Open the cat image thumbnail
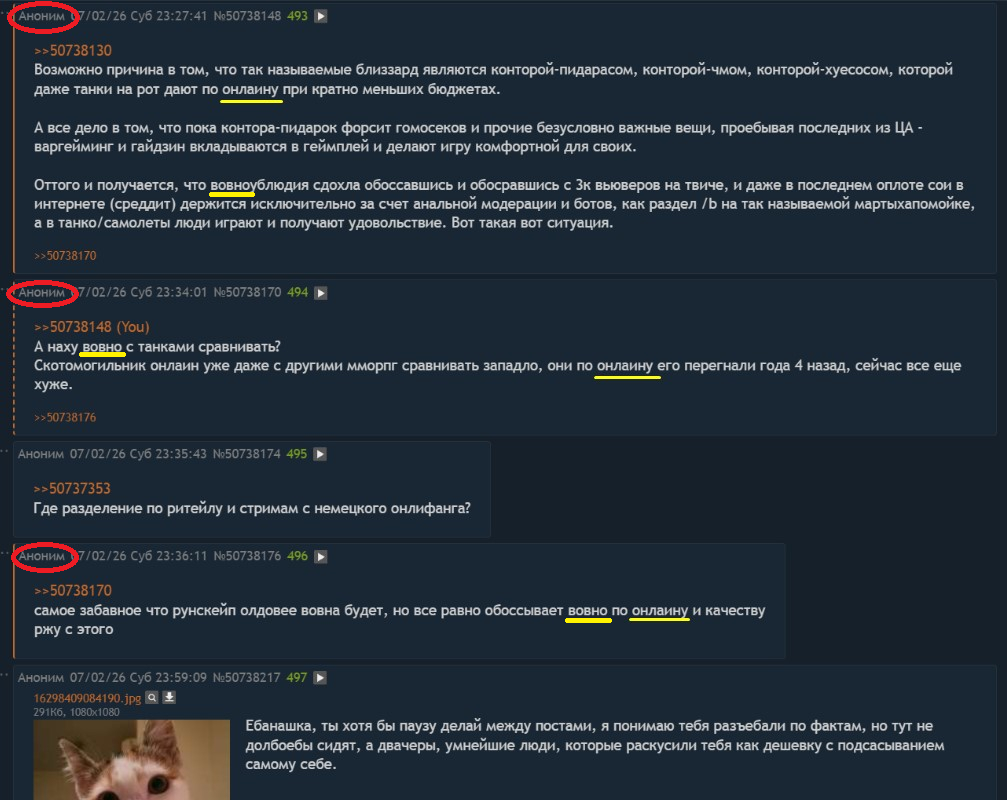The width and height of the screenshot is (1007, 800). pos(132,760)
